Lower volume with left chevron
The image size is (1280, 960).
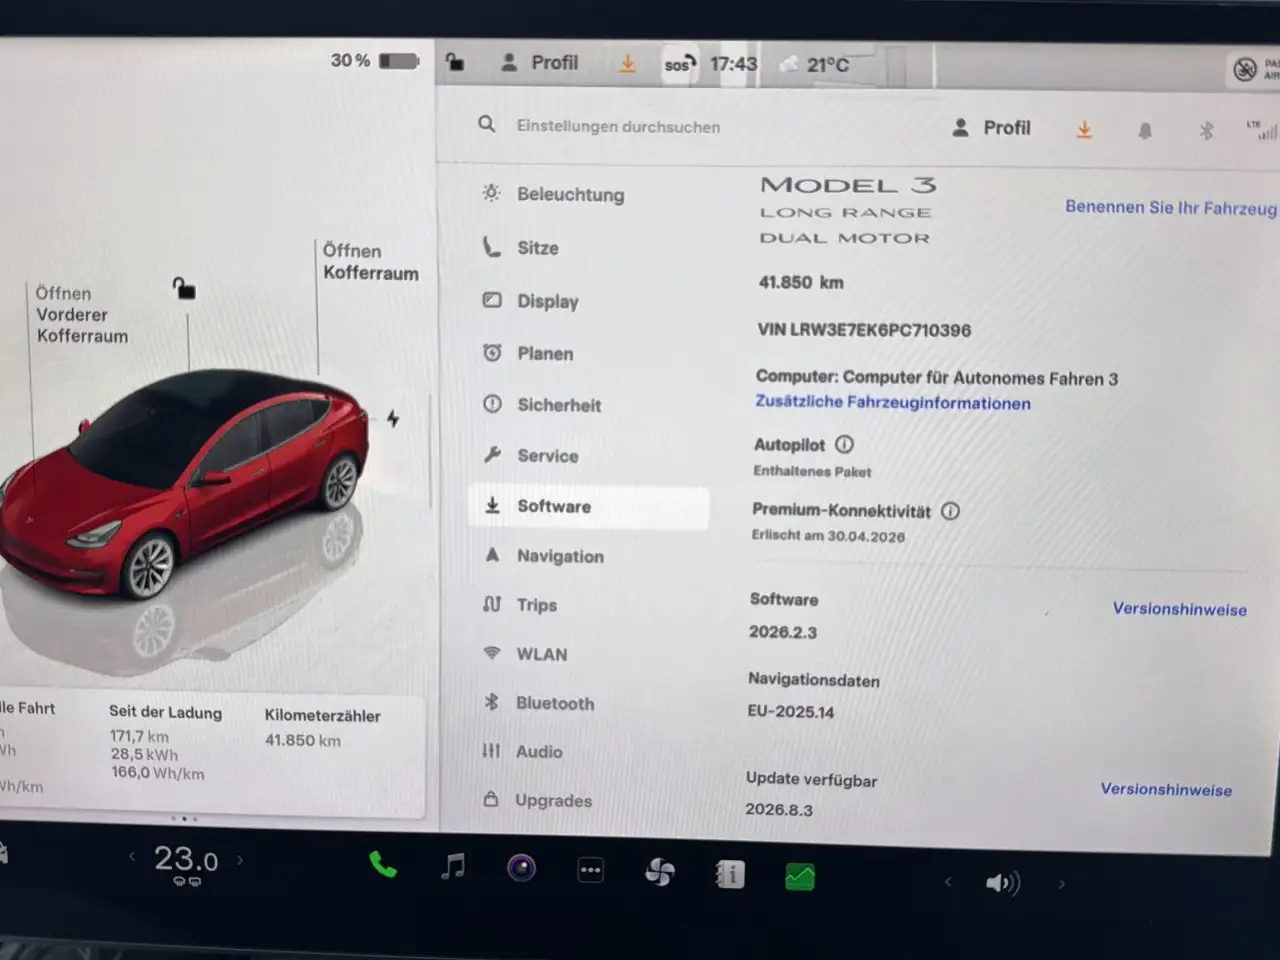(948, 881)
